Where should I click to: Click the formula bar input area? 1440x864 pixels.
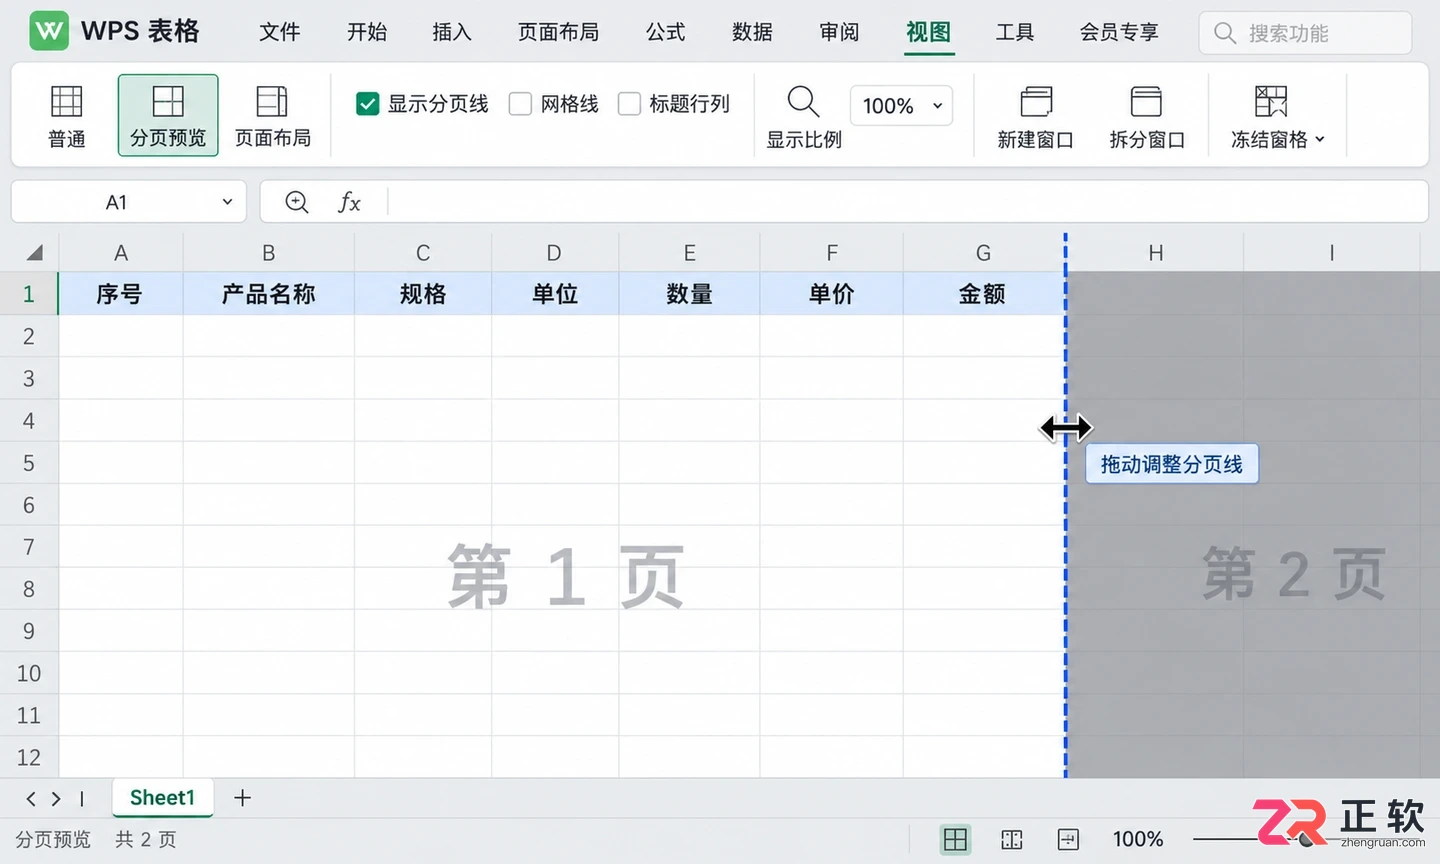[x=906, y=202]
